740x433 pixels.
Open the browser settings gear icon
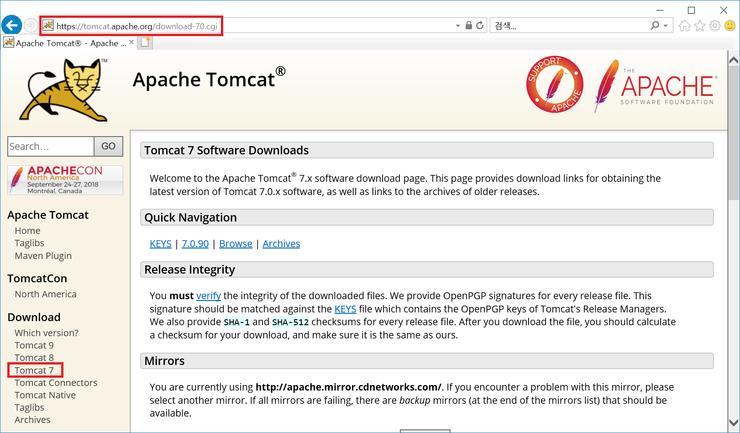(x=715, y=25)
